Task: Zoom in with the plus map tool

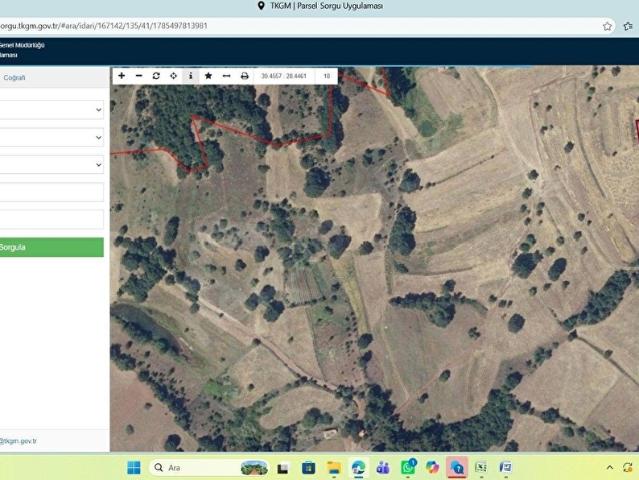Action: click(x=121, y=76)
